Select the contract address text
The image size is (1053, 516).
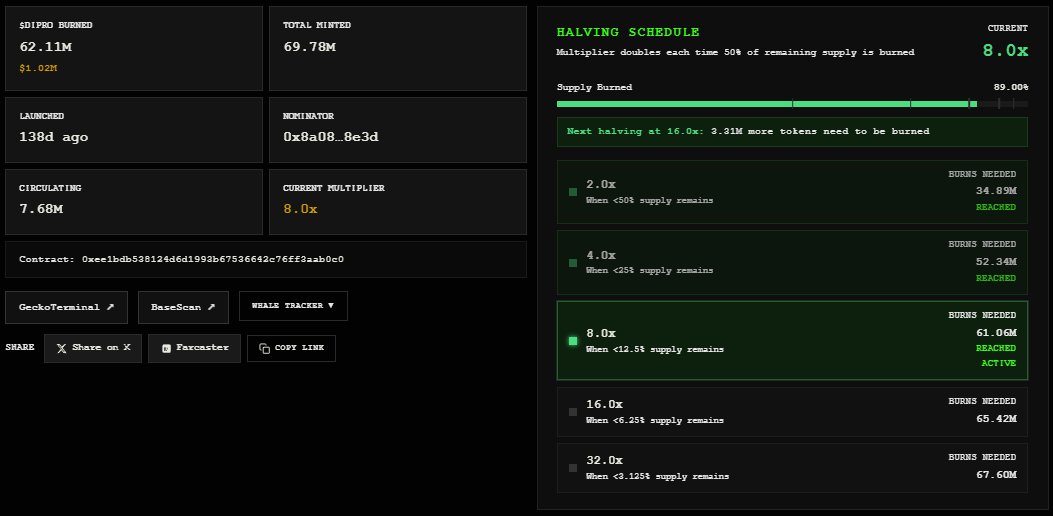click(213, 259)
